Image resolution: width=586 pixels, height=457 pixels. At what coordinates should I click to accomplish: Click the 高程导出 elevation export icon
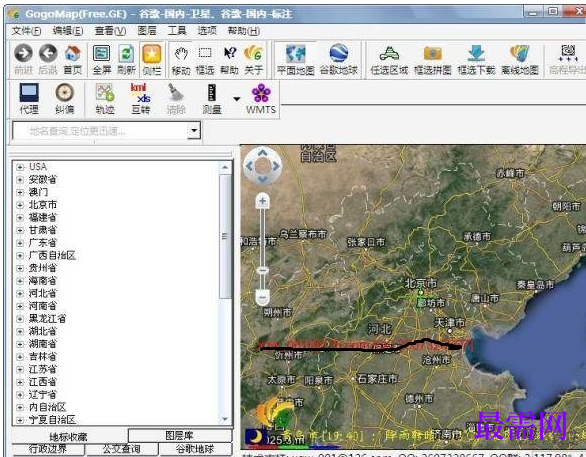[x=568, y=53]
